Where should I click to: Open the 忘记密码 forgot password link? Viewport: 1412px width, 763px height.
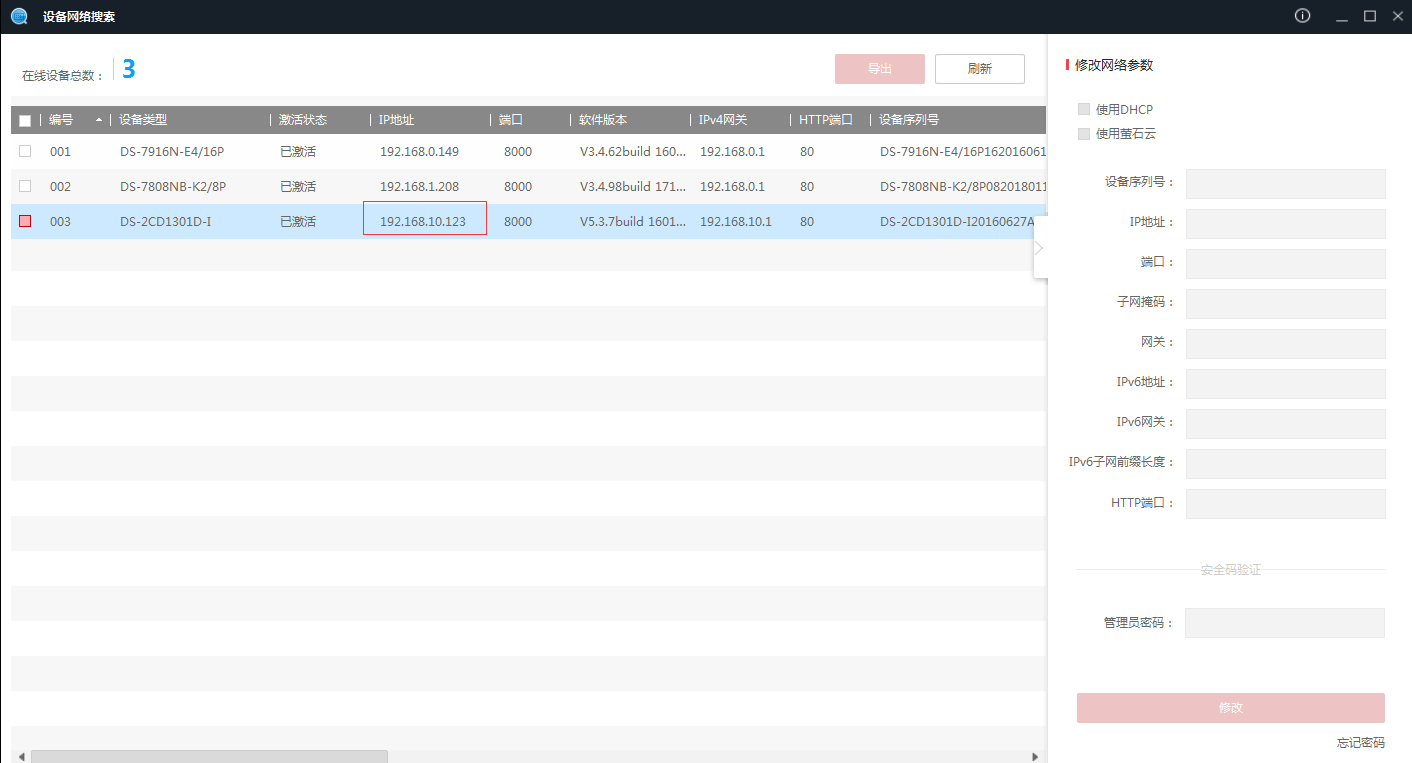click(x=1360, y=742)
